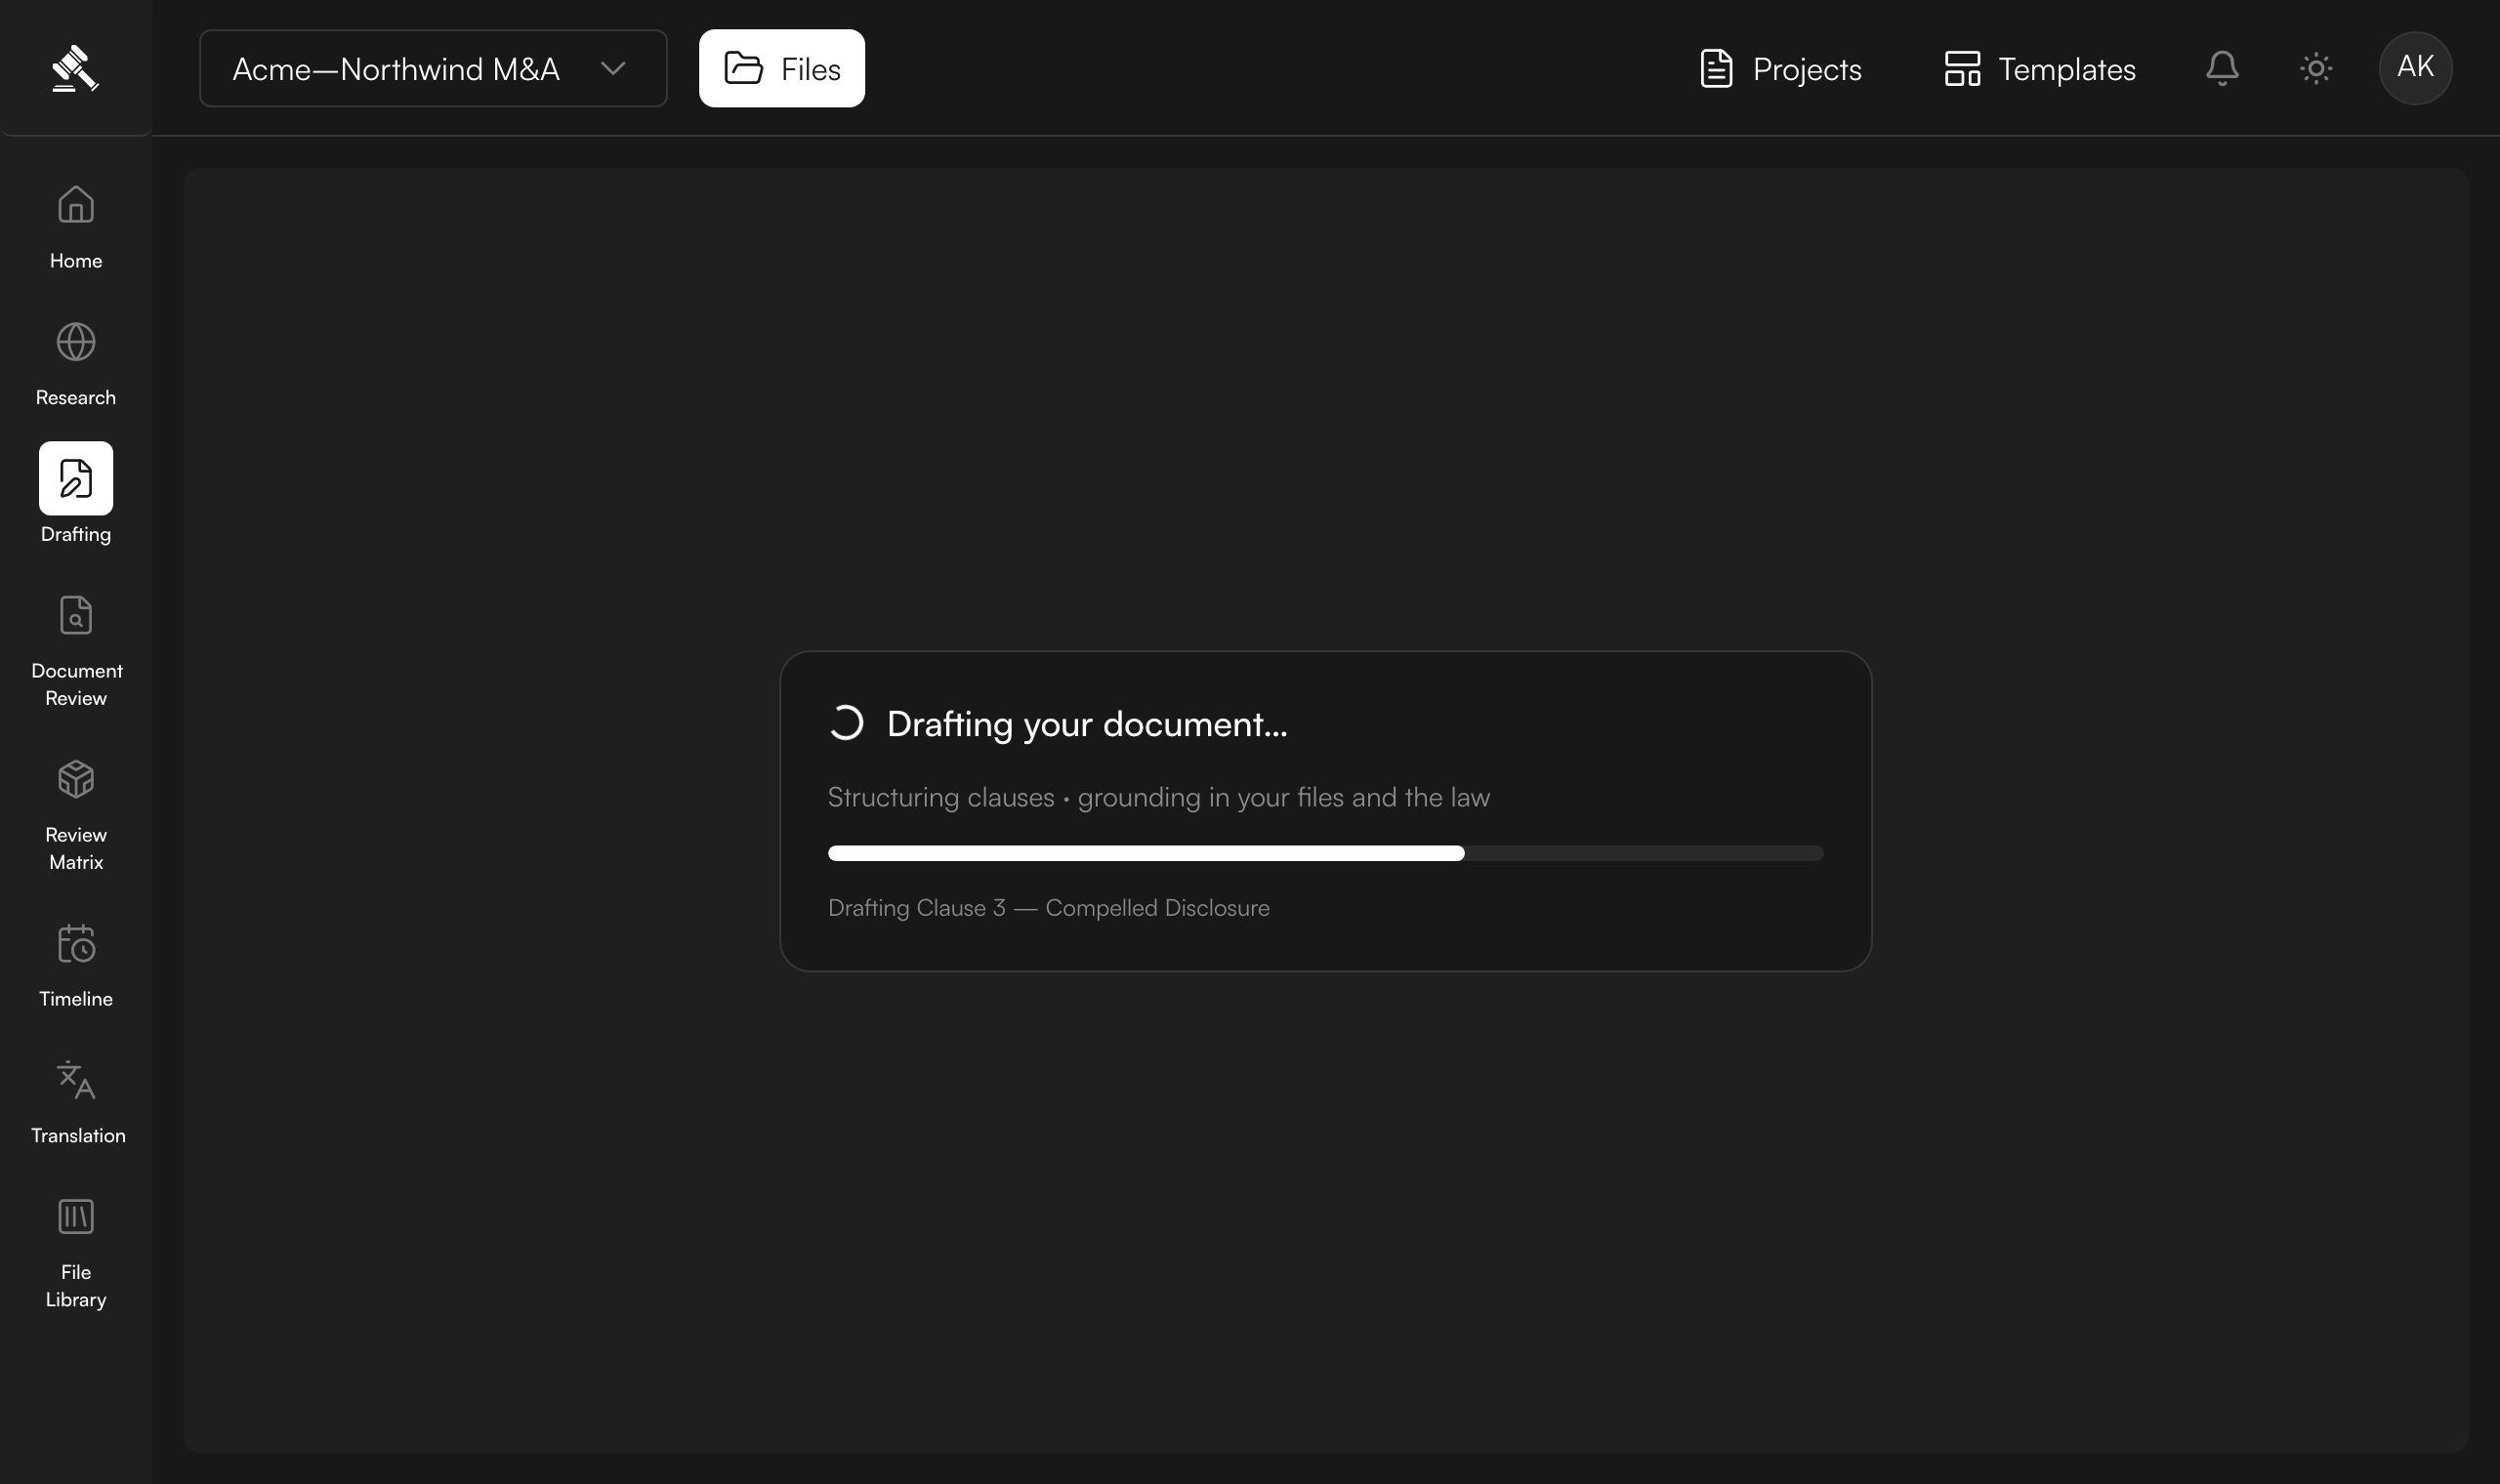Click the drafting progress bar

point(1326,853)
